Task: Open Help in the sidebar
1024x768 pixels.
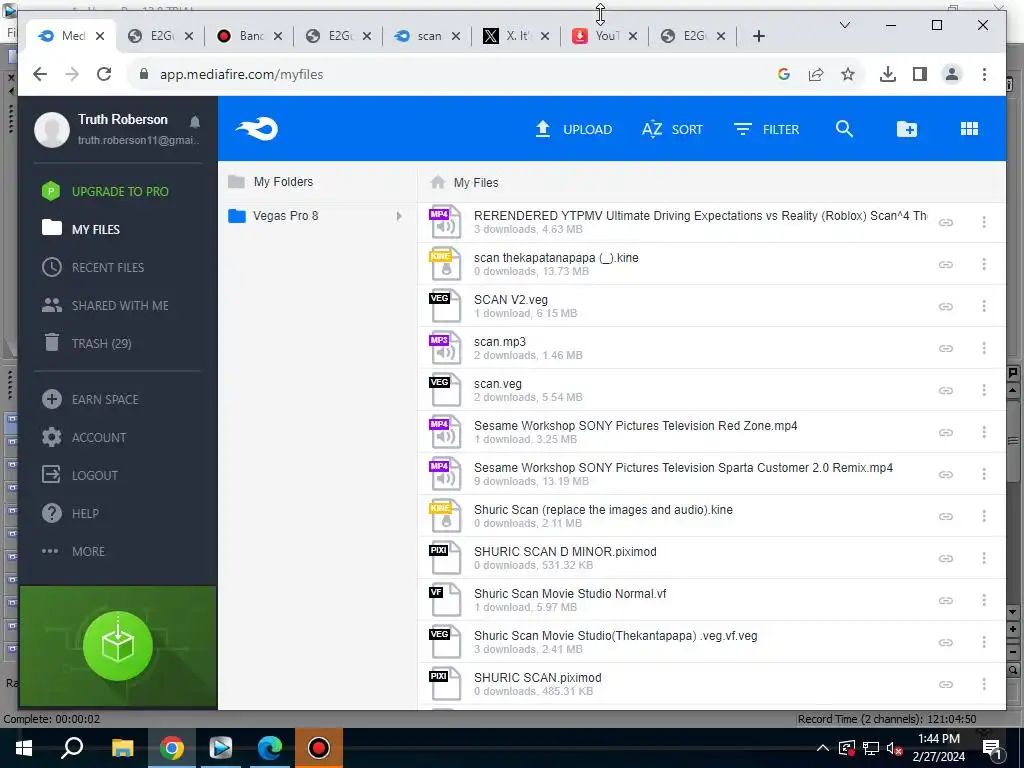Action: tap(70, 513)
